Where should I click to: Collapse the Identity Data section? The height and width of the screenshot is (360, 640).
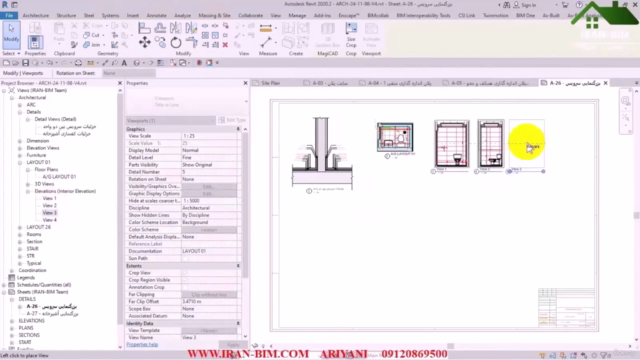(x=238, y=323)
